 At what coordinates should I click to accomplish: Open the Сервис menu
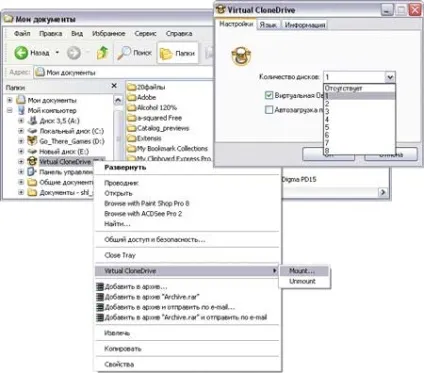146,33
